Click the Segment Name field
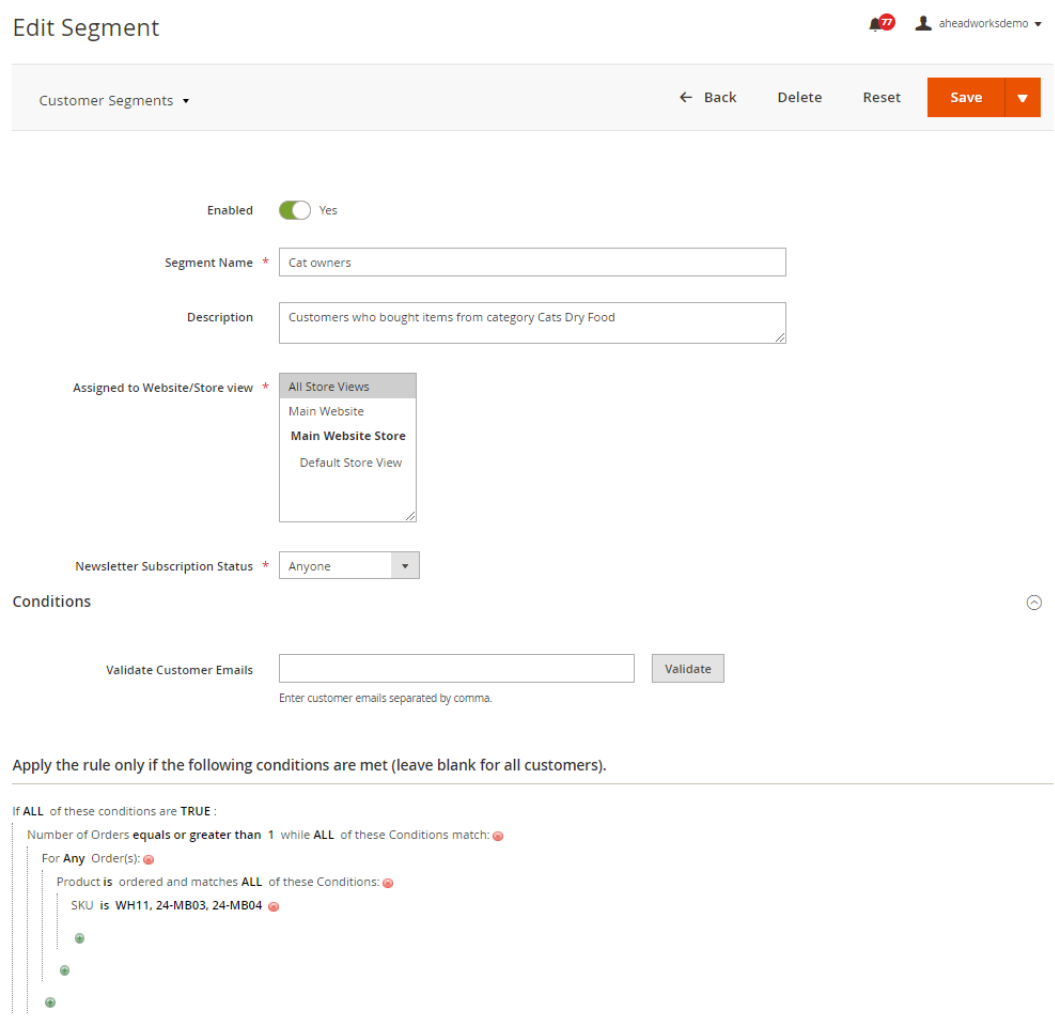This screenshot has width=1055, height=1020. click(x=532, y=262)
